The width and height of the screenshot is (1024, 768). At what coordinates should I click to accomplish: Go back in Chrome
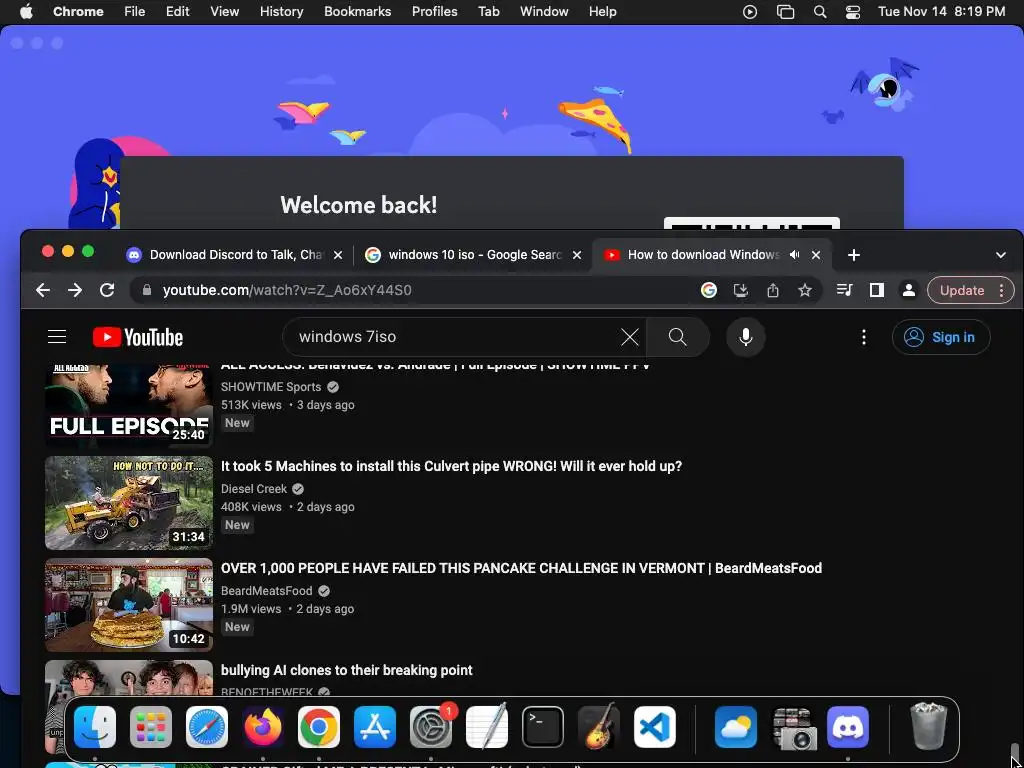(43, 290)
